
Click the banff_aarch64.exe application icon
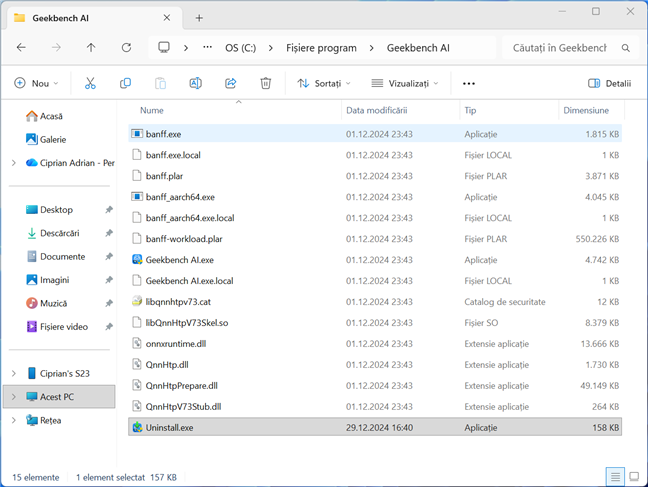(x=137, y=197)
